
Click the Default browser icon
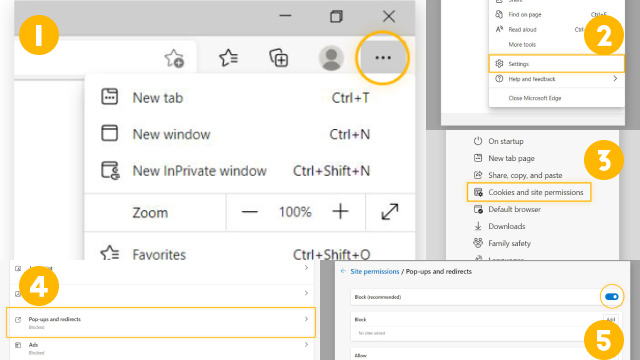[x=478, y=209]
